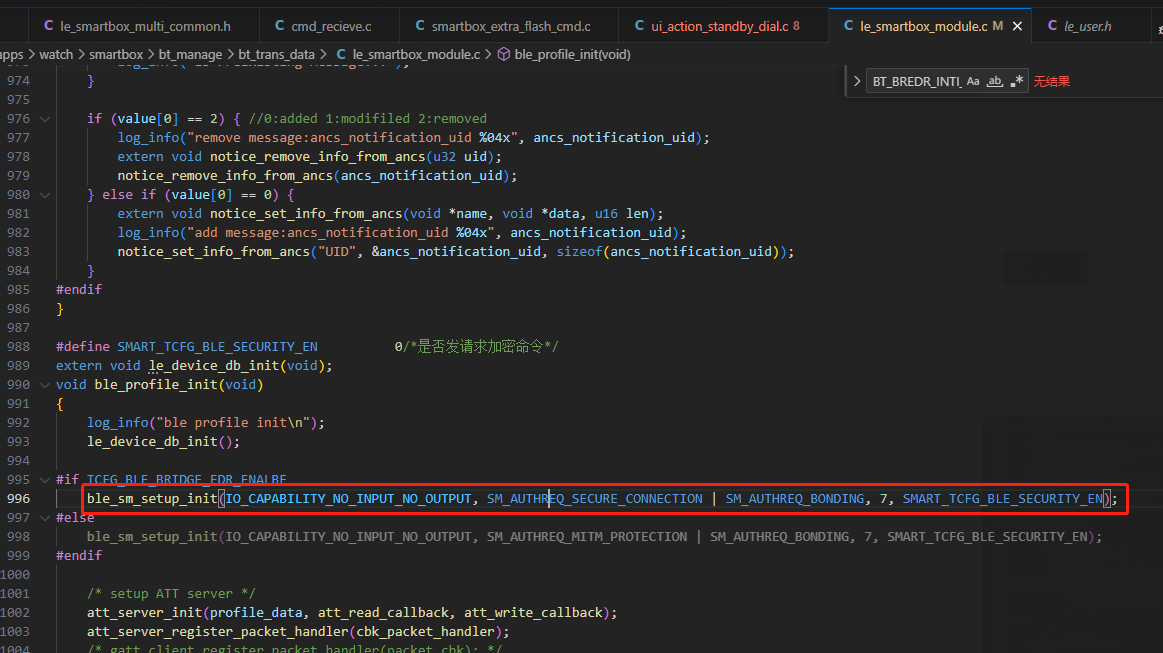Image resolution: width=1163 pixels, height=653 pixels.
Task: Toggle Match Whole Word option
Action: (x=995, y=82)
